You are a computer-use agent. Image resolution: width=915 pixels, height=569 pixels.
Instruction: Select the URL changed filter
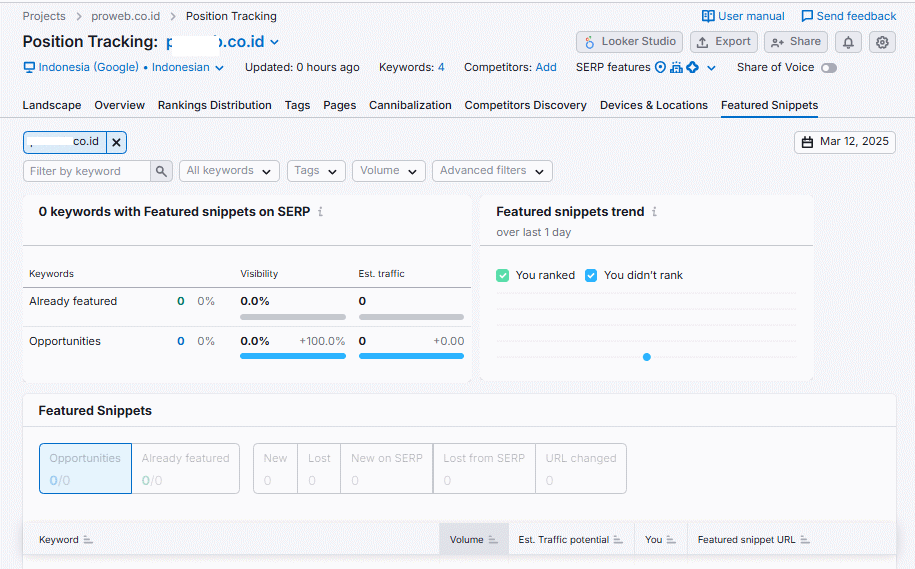pos(581,469)
